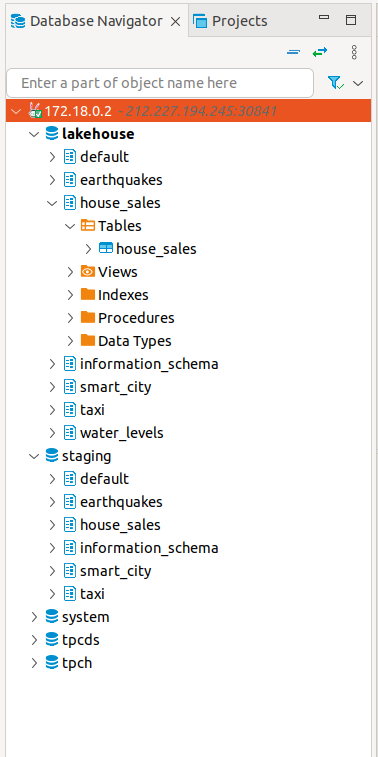Open the View Menu three-dots icon

(354, 52)
